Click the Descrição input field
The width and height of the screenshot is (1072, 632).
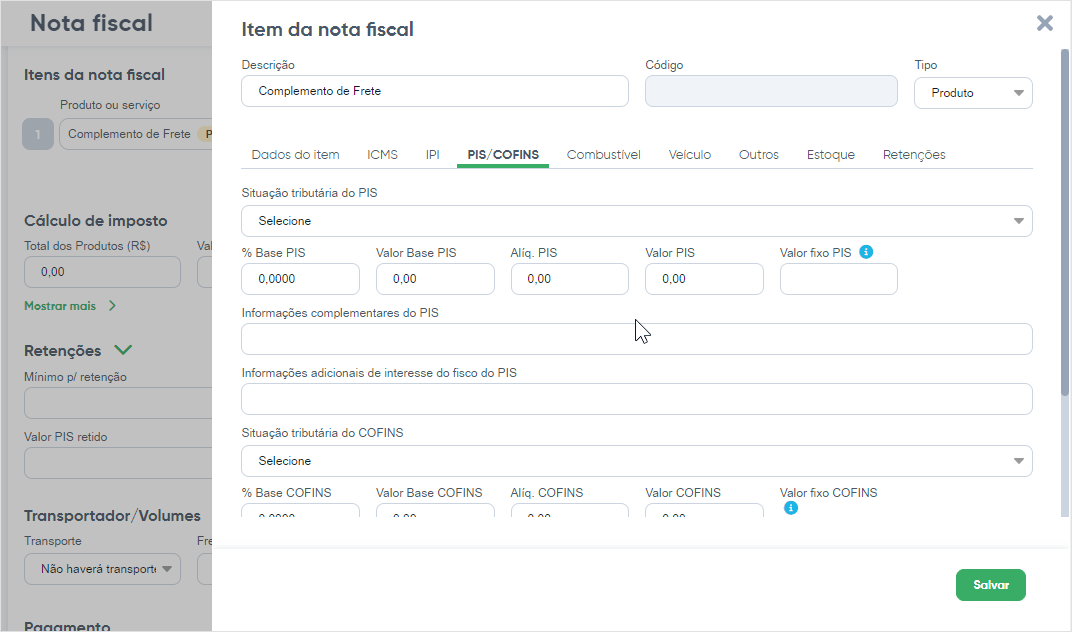(x=434, y=91)
